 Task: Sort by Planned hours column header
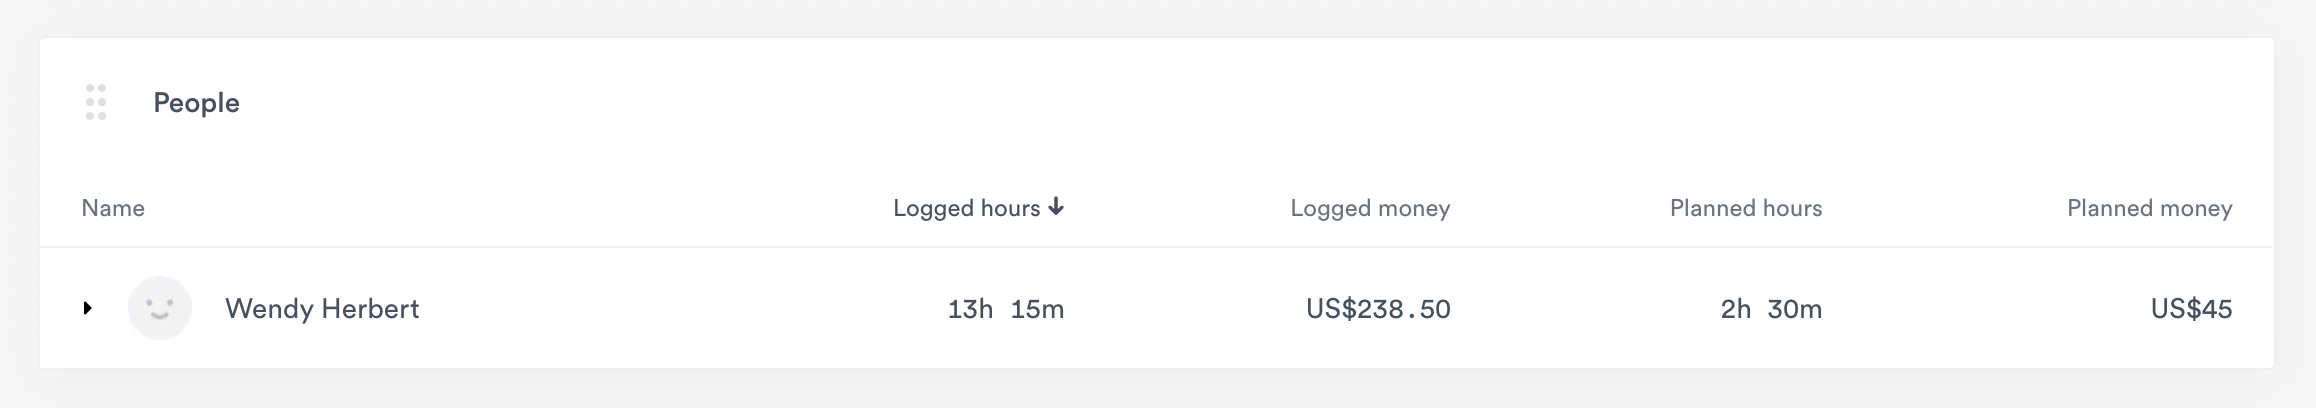click(1745, 208)
